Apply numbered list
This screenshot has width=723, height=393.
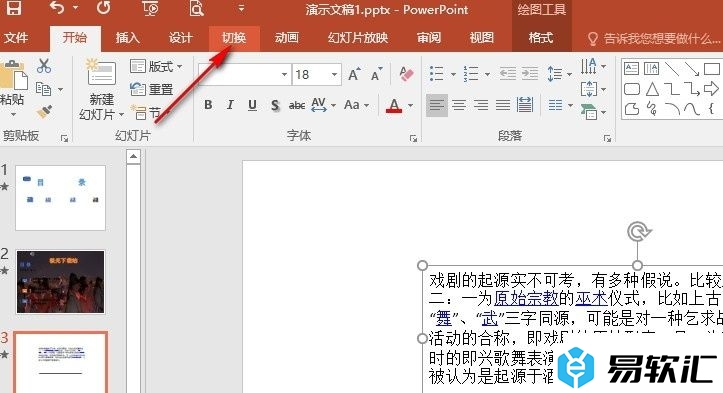470,74
